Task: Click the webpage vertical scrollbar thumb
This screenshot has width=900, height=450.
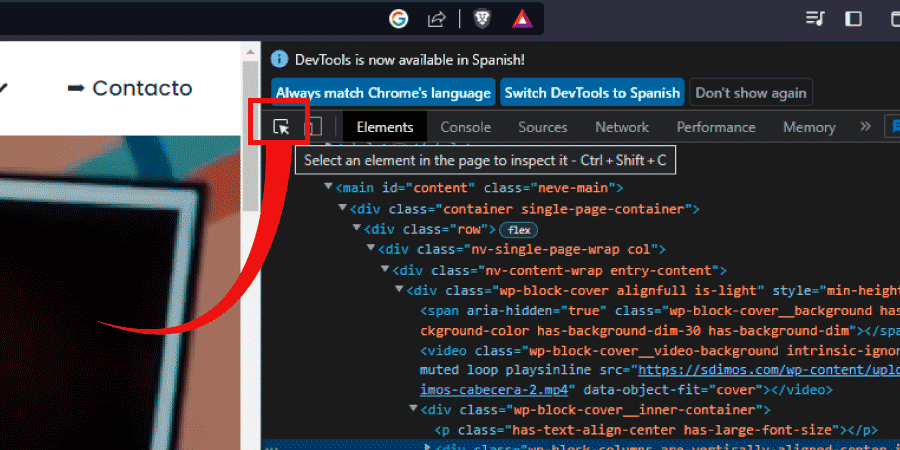Action: click(x=250, y=135)
